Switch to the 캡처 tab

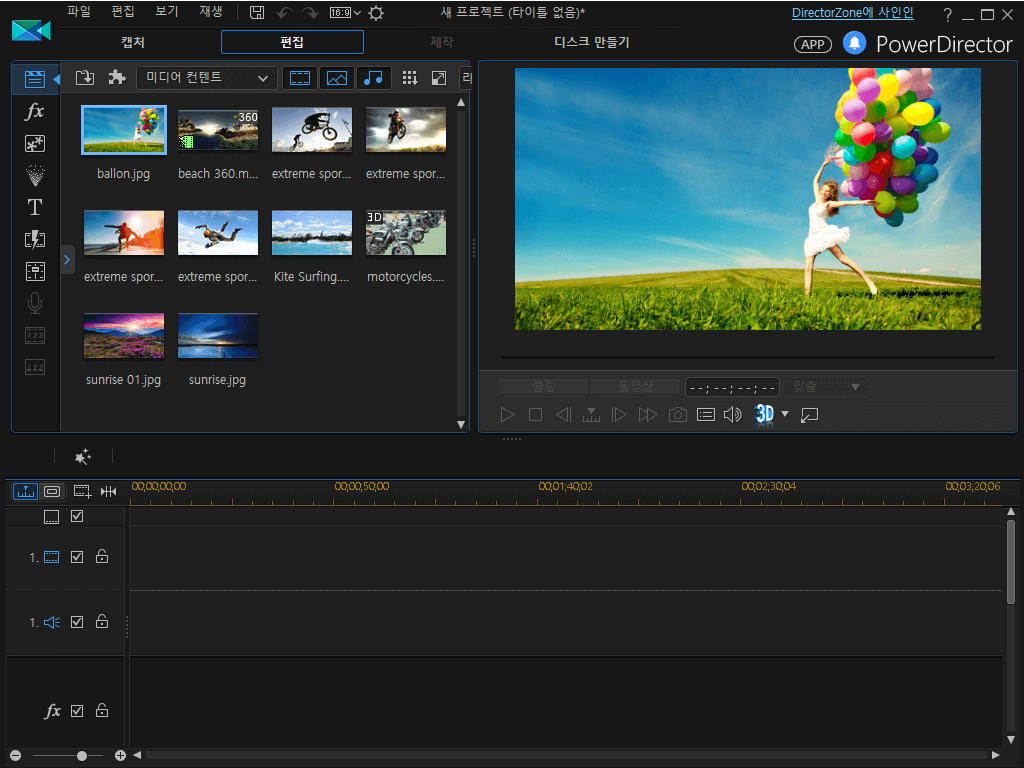[x=133, y=42]
